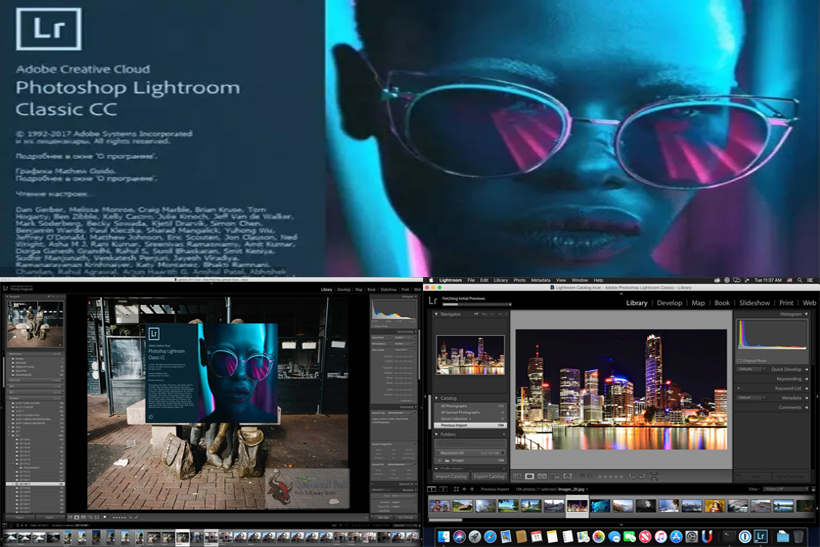
Task: Select Previous Import in Catalog panel
Action: pos(471,425)
